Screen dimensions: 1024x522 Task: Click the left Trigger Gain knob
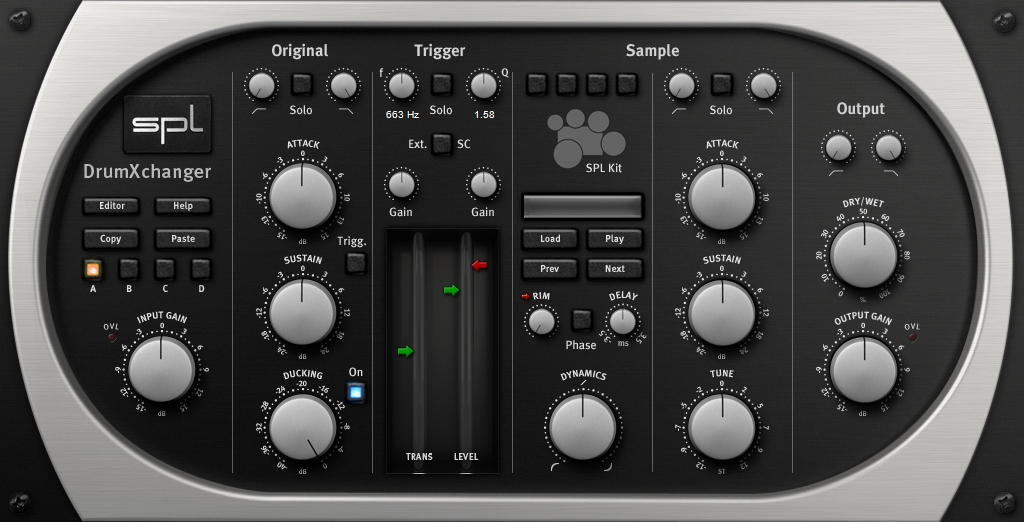tap(402, 184)
